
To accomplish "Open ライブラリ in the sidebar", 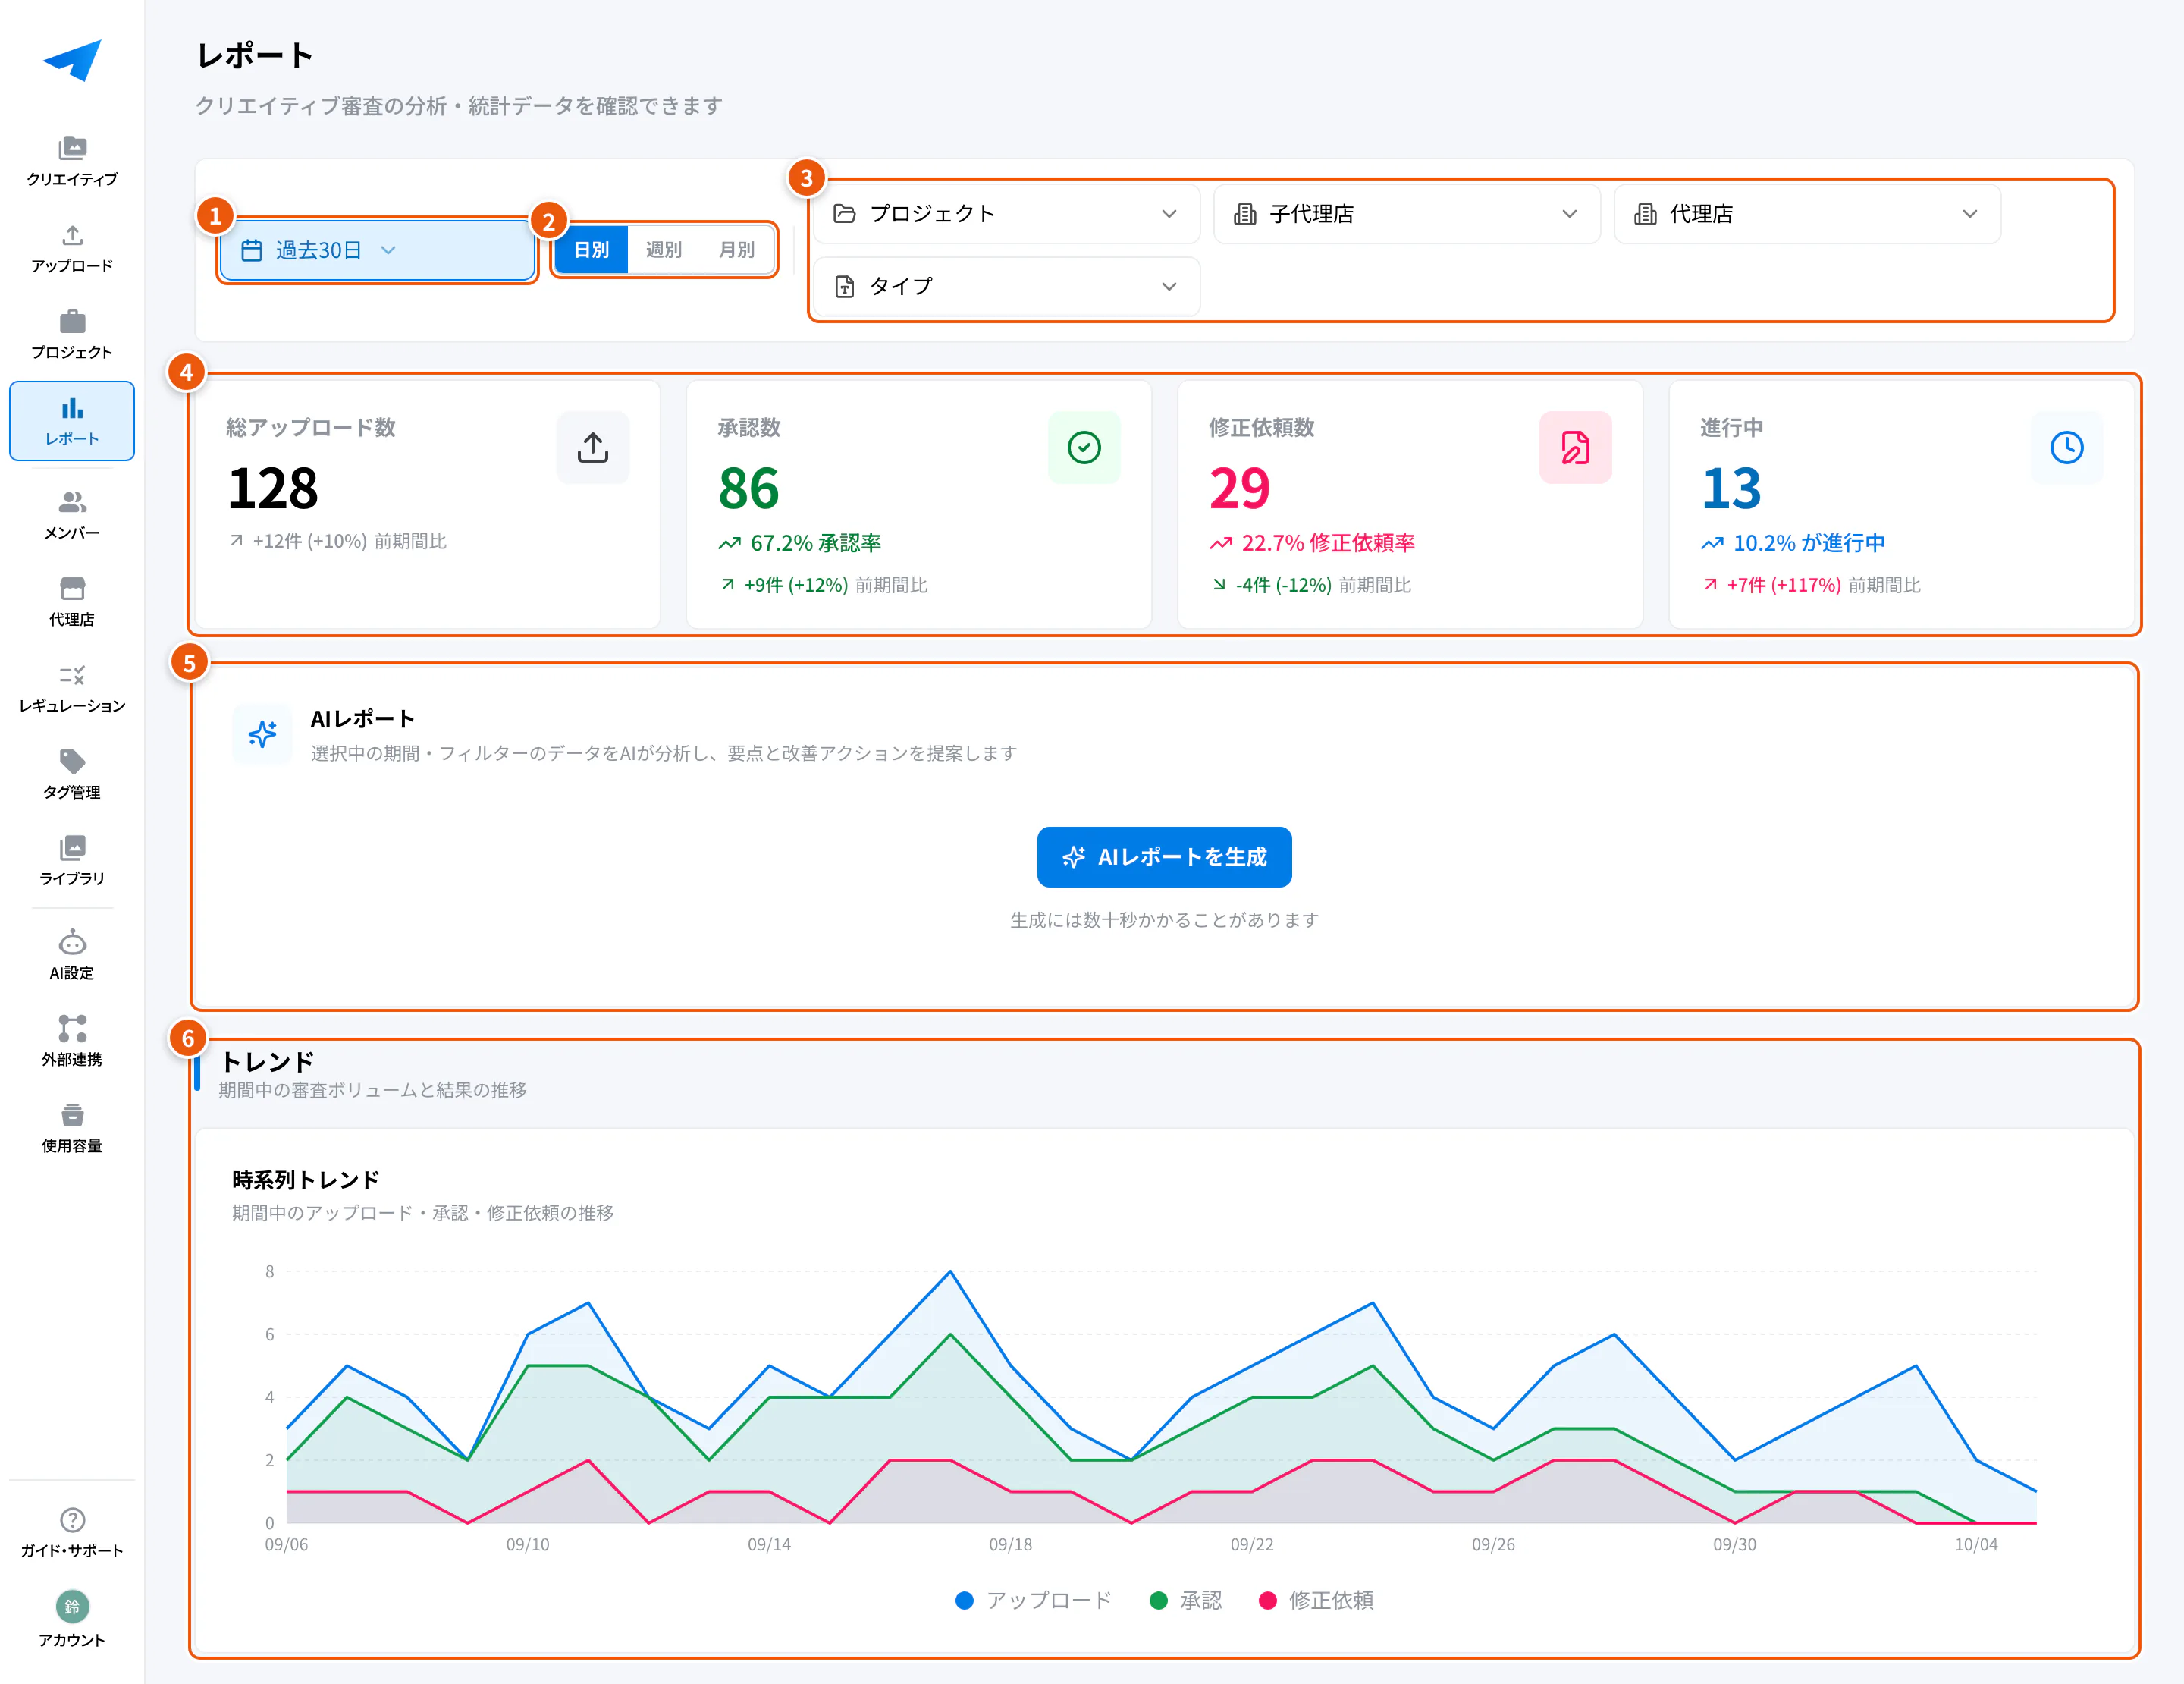I will click(x=72, y=860).
